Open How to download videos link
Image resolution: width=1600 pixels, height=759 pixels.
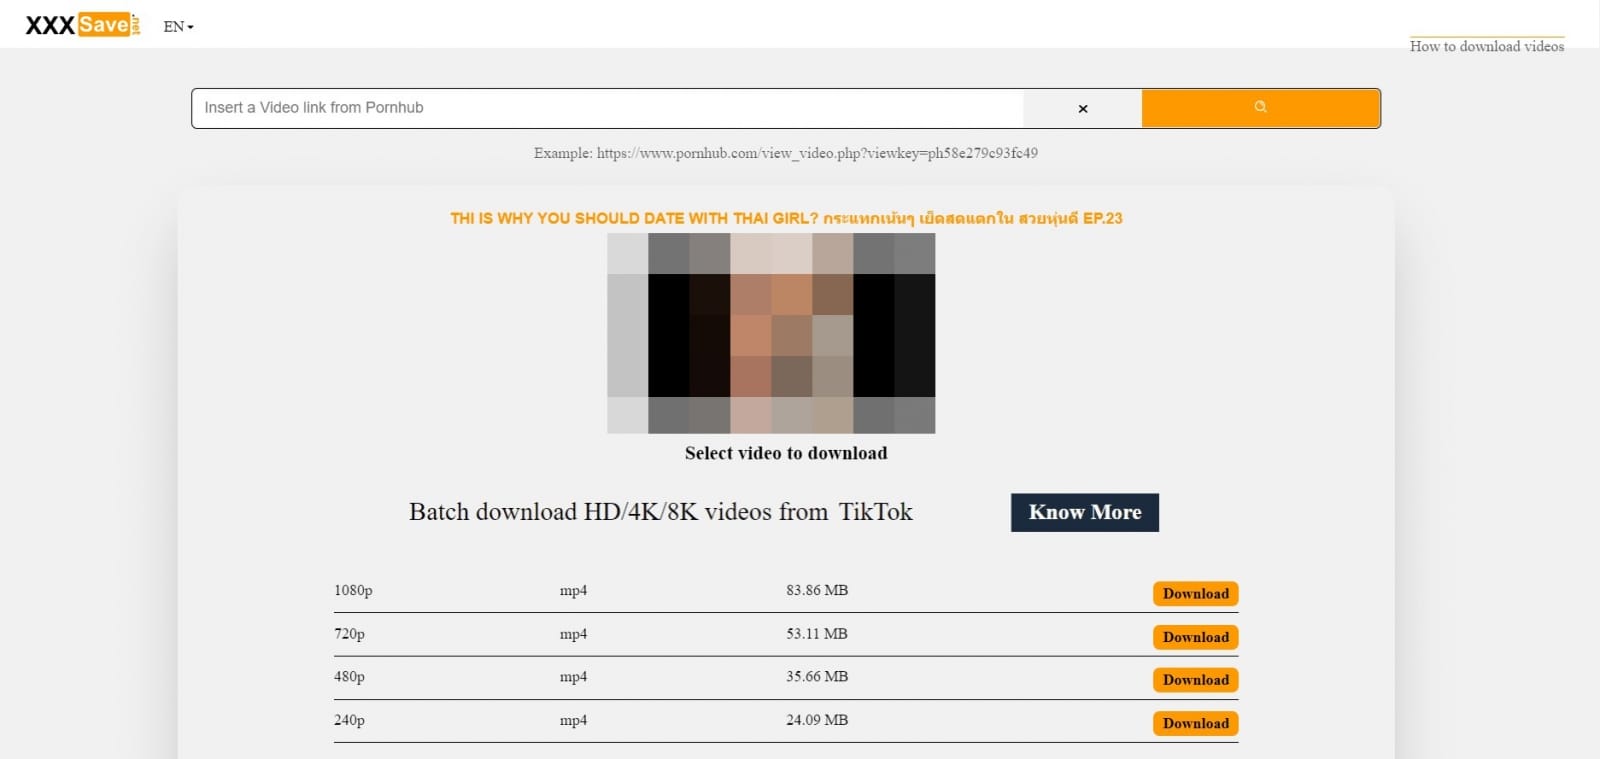click(x=1487, y=46)
